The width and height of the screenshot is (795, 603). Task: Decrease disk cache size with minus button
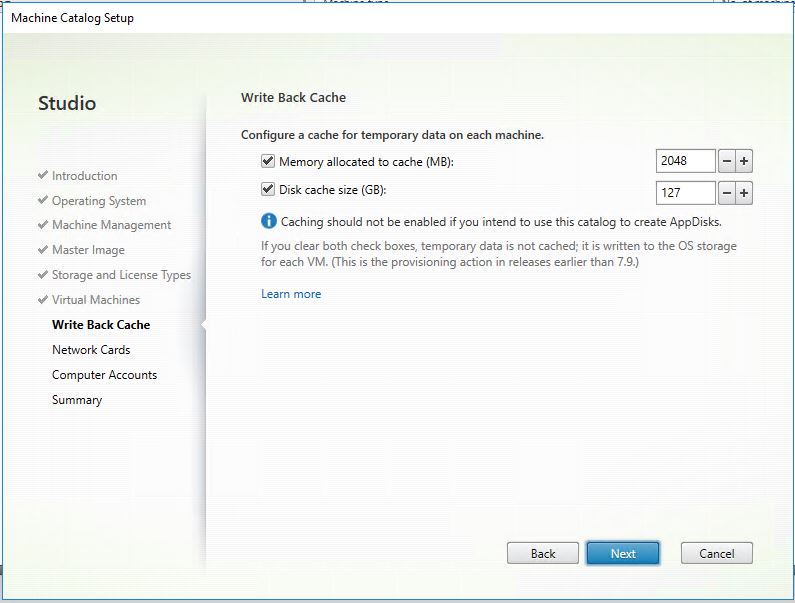coord(727,193)
